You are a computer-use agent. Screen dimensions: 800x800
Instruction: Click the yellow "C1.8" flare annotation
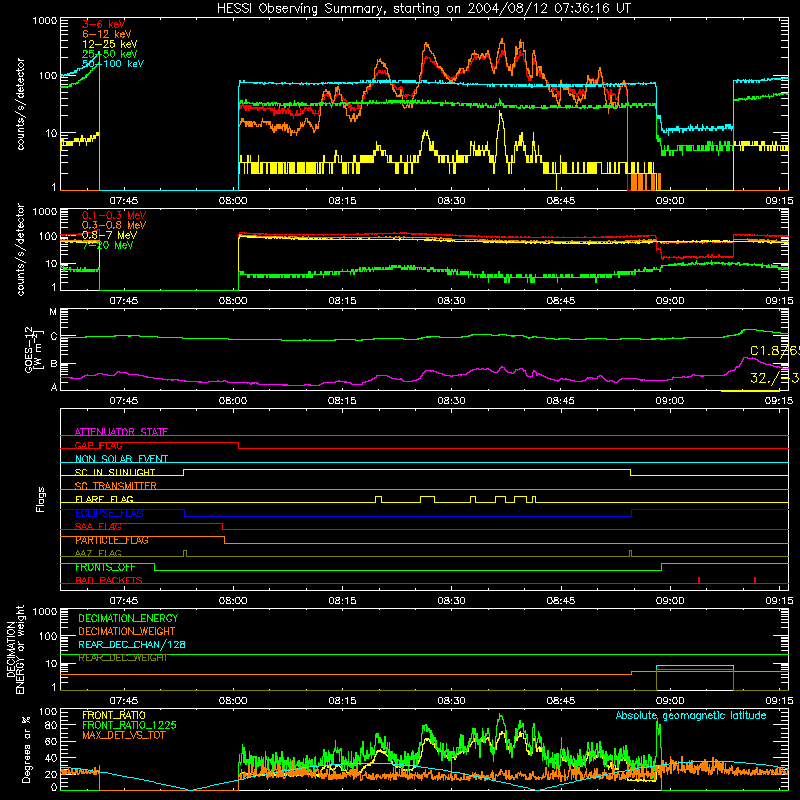point(764,351)
